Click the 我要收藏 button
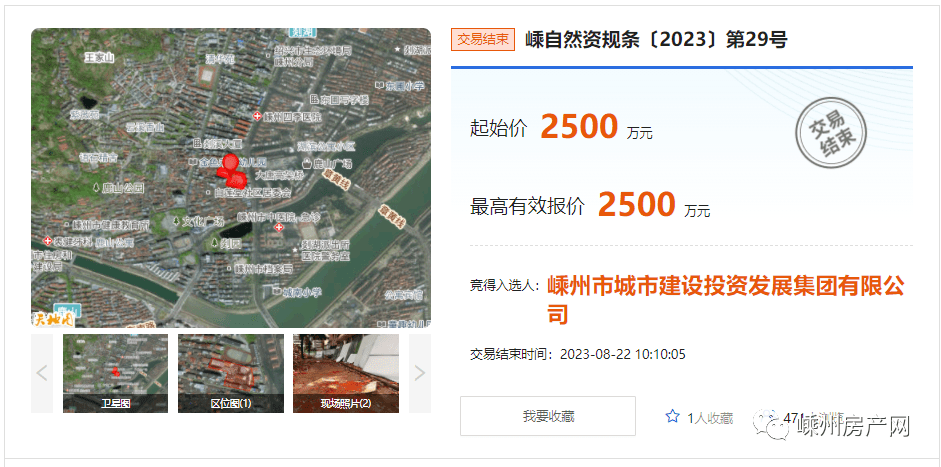941x467 pixels. tap(548, 416)
